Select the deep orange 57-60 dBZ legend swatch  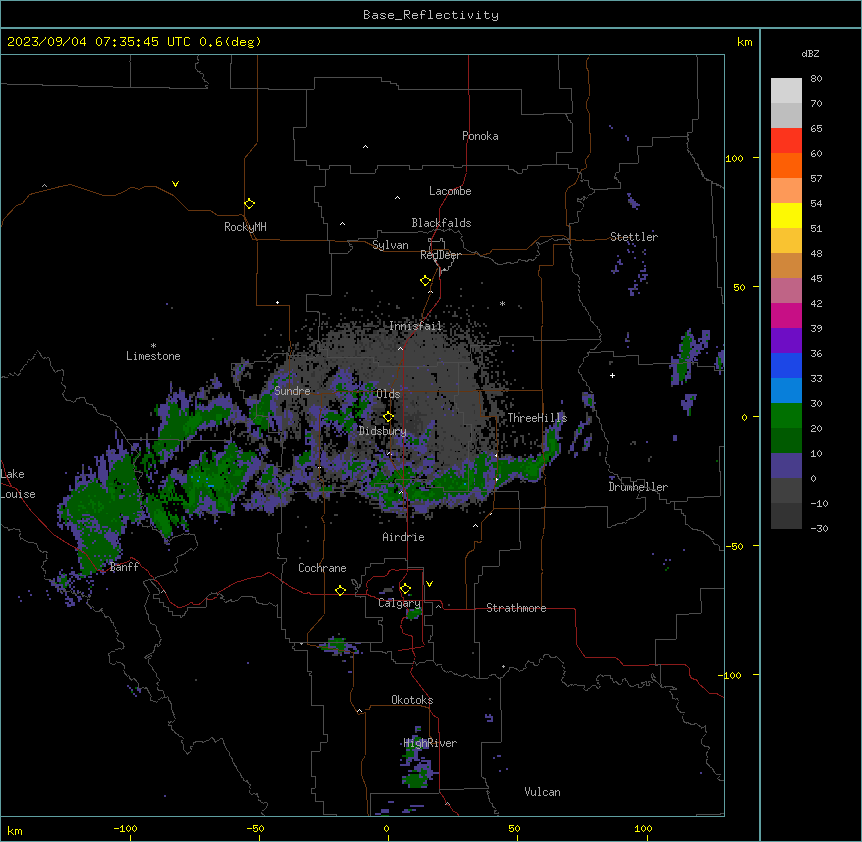[x=786, y=165]
